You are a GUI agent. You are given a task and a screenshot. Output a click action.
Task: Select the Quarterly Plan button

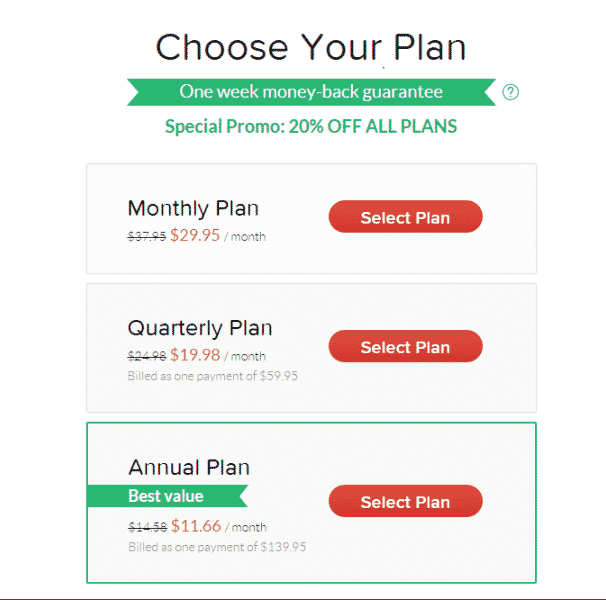click(x=405, y=347)
